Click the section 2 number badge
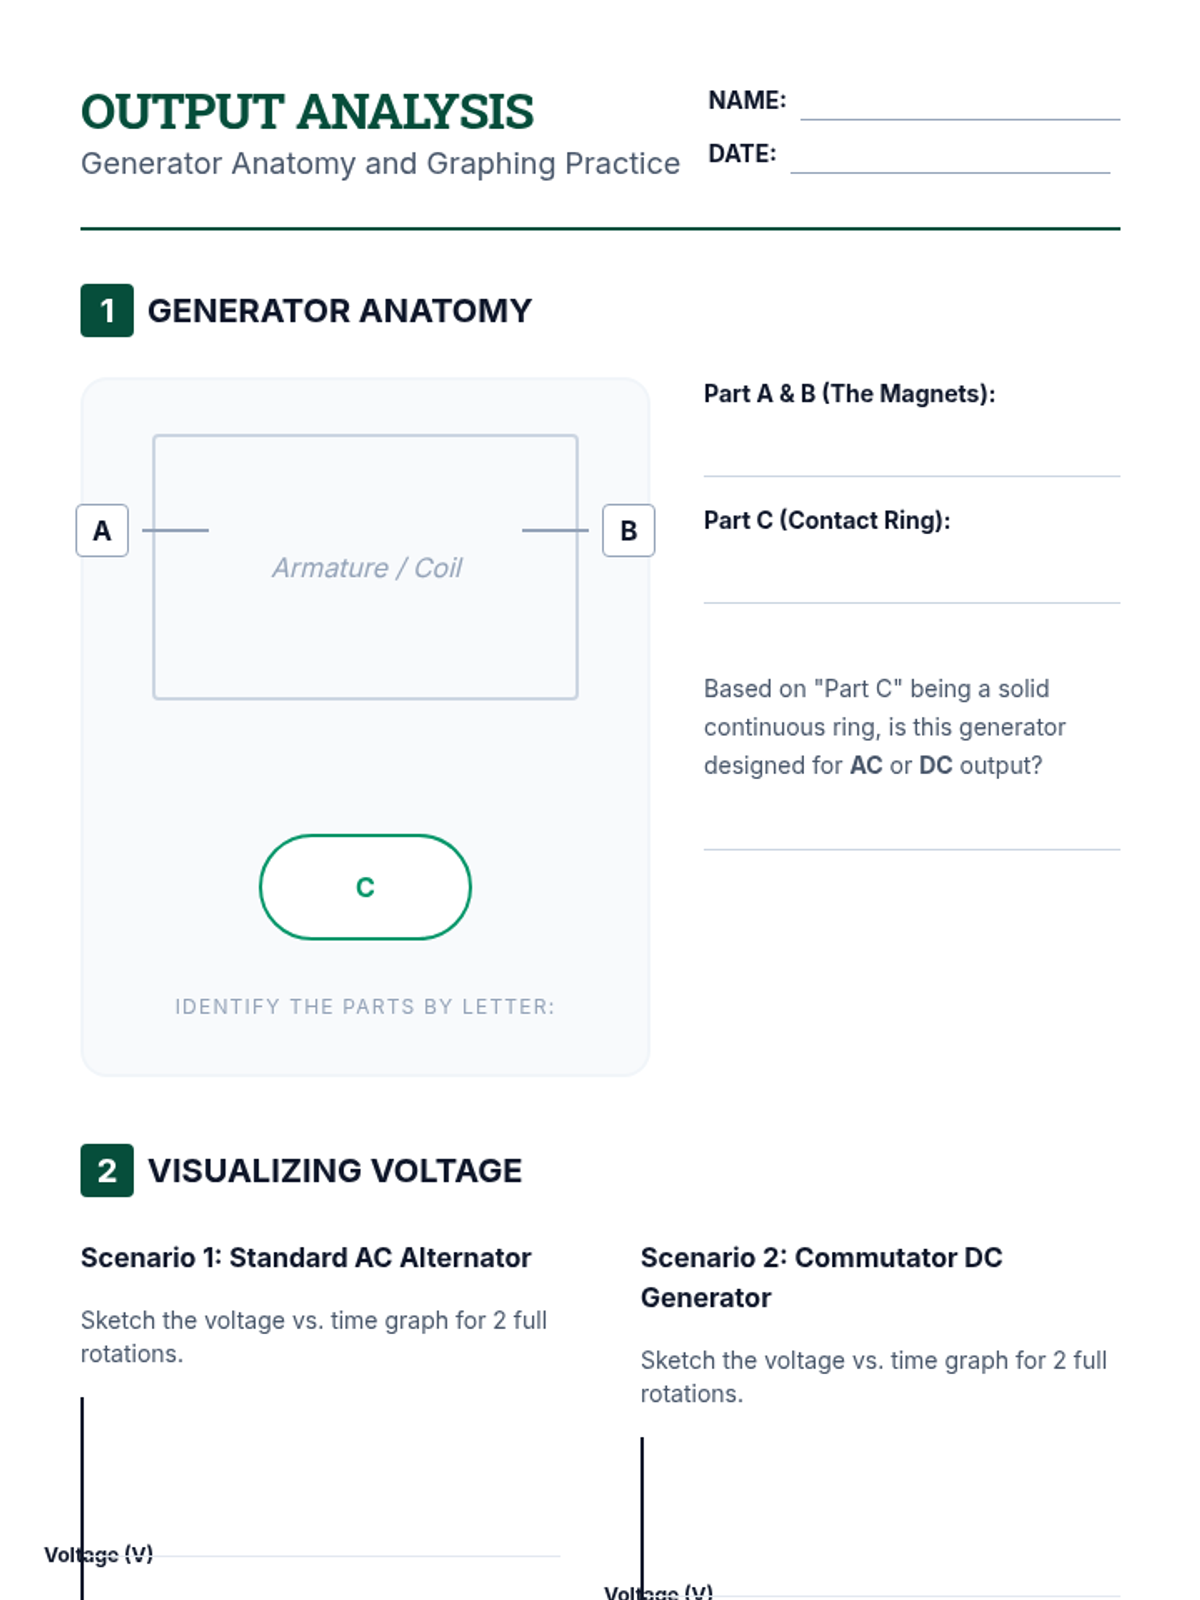 pyautogui.click(x=107, y=1170)
